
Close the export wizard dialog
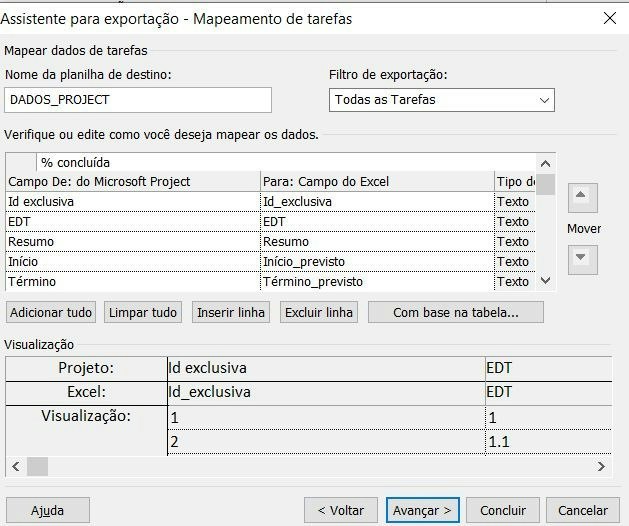(x=610, y=18)
